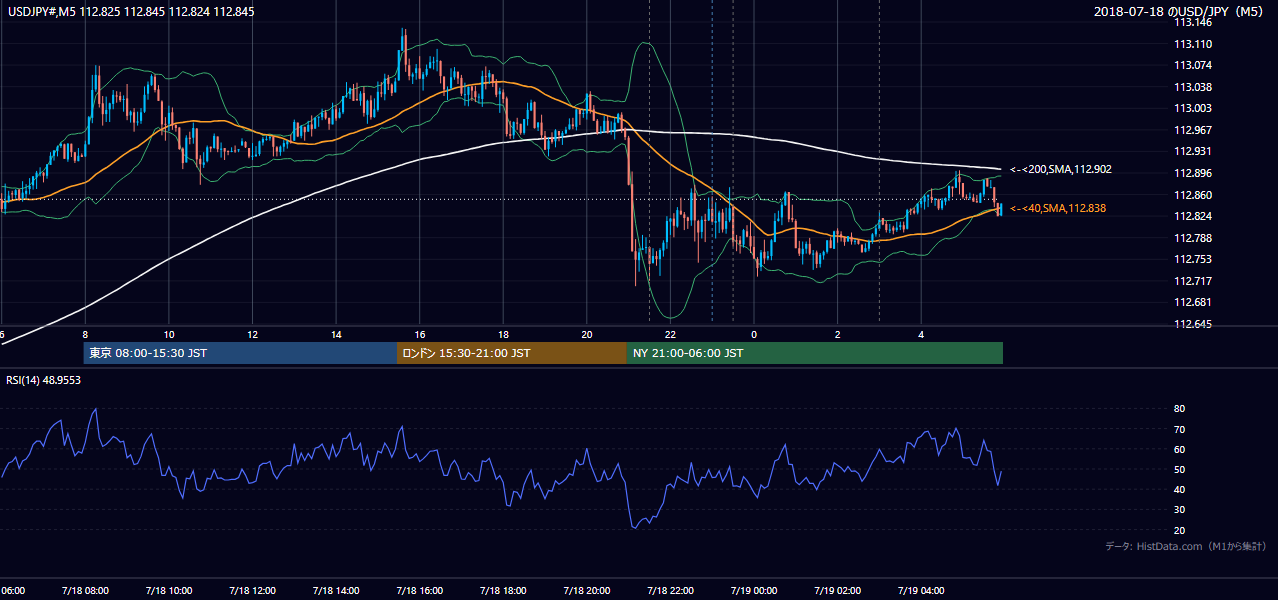The width and height of the screenshot is (1278, 600).
Task: Click the RSI scale value 50
Action: click(x=1179, y=469)
